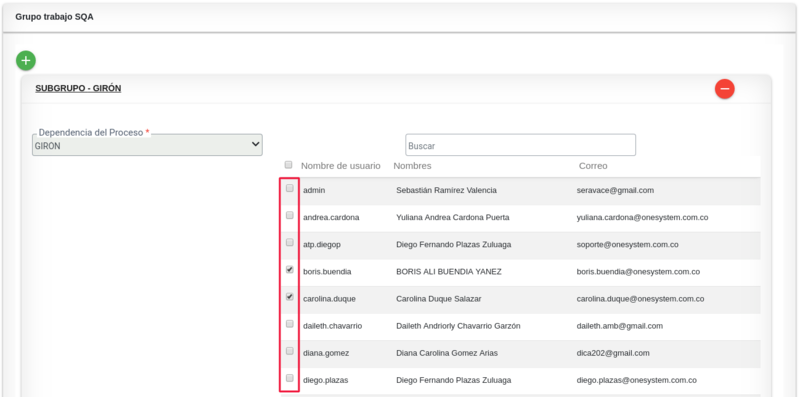Viewport: 800px width, 397px height.
Task: Click the Correo column header
Action: click(593, 166)
